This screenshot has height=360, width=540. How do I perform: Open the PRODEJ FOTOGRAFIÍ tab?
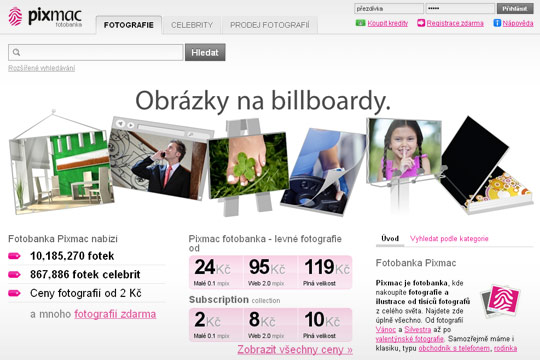pyautogui.click(x=270, y=25)
